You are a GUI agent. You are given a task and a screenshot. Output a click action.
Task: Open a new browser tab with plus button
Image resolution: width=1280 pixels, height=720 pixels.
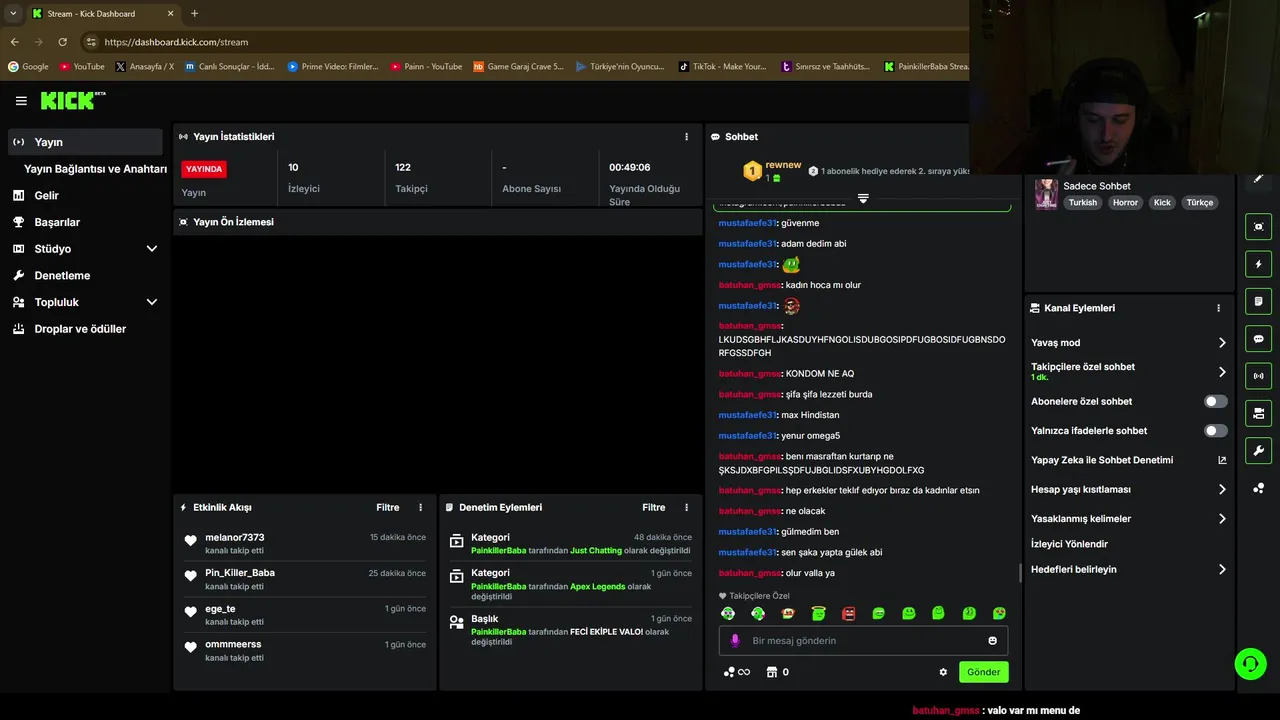click(x=194, y=13)
